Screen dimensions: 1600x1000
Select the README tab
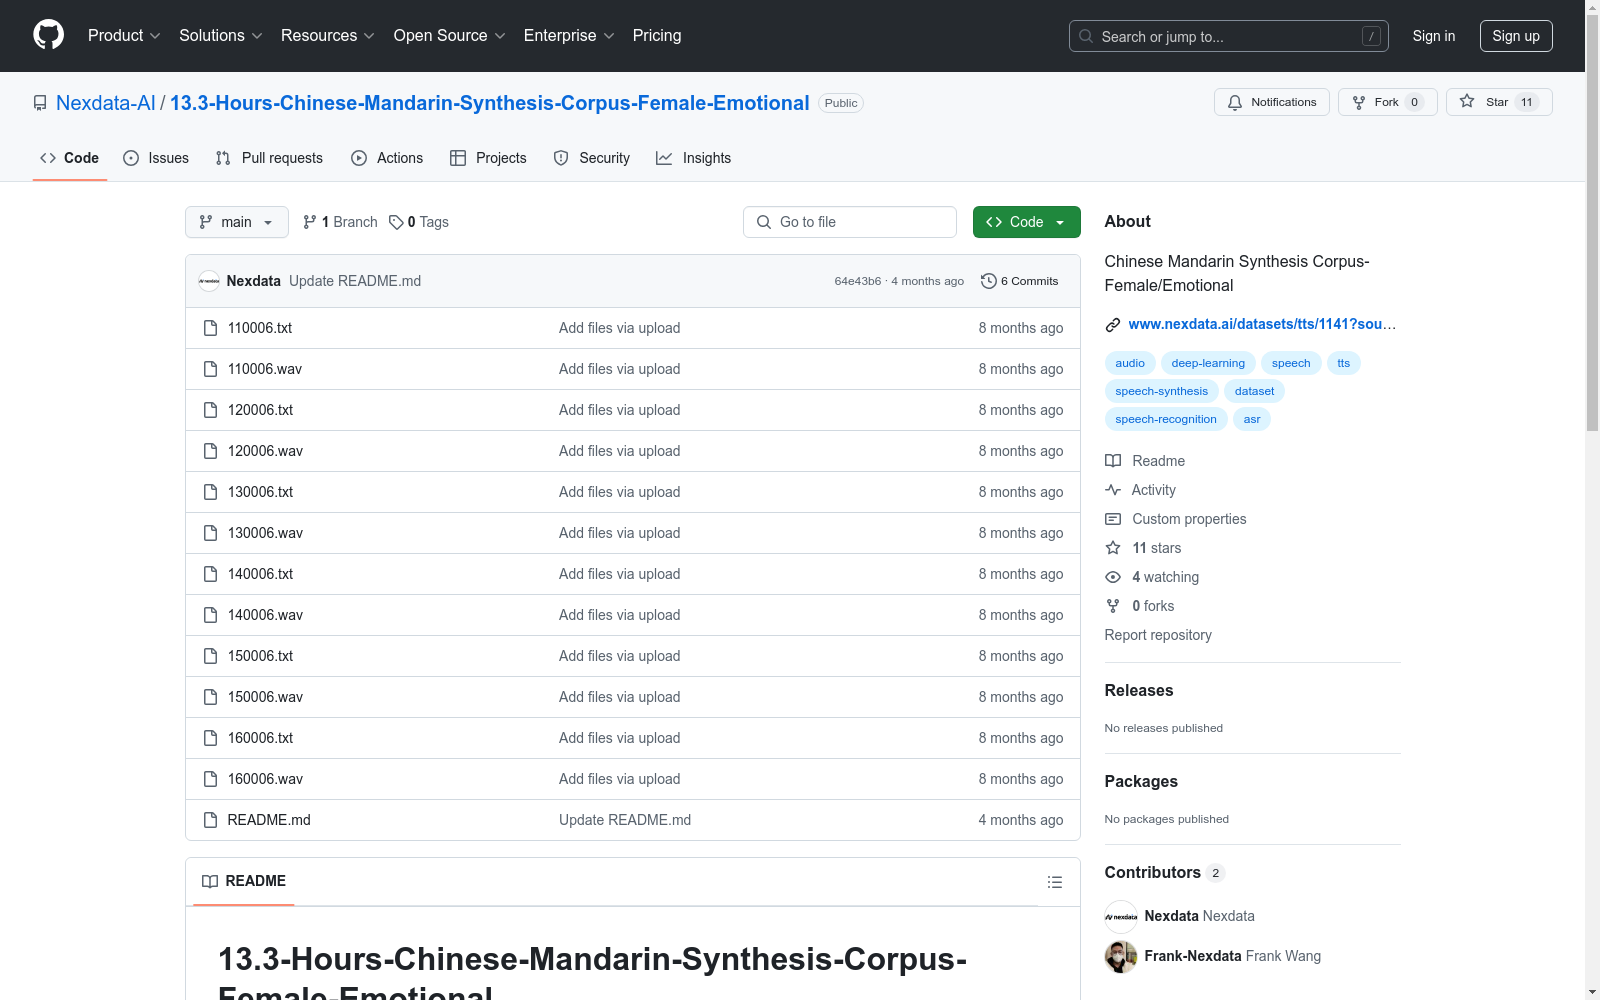[x=244, y=881]
